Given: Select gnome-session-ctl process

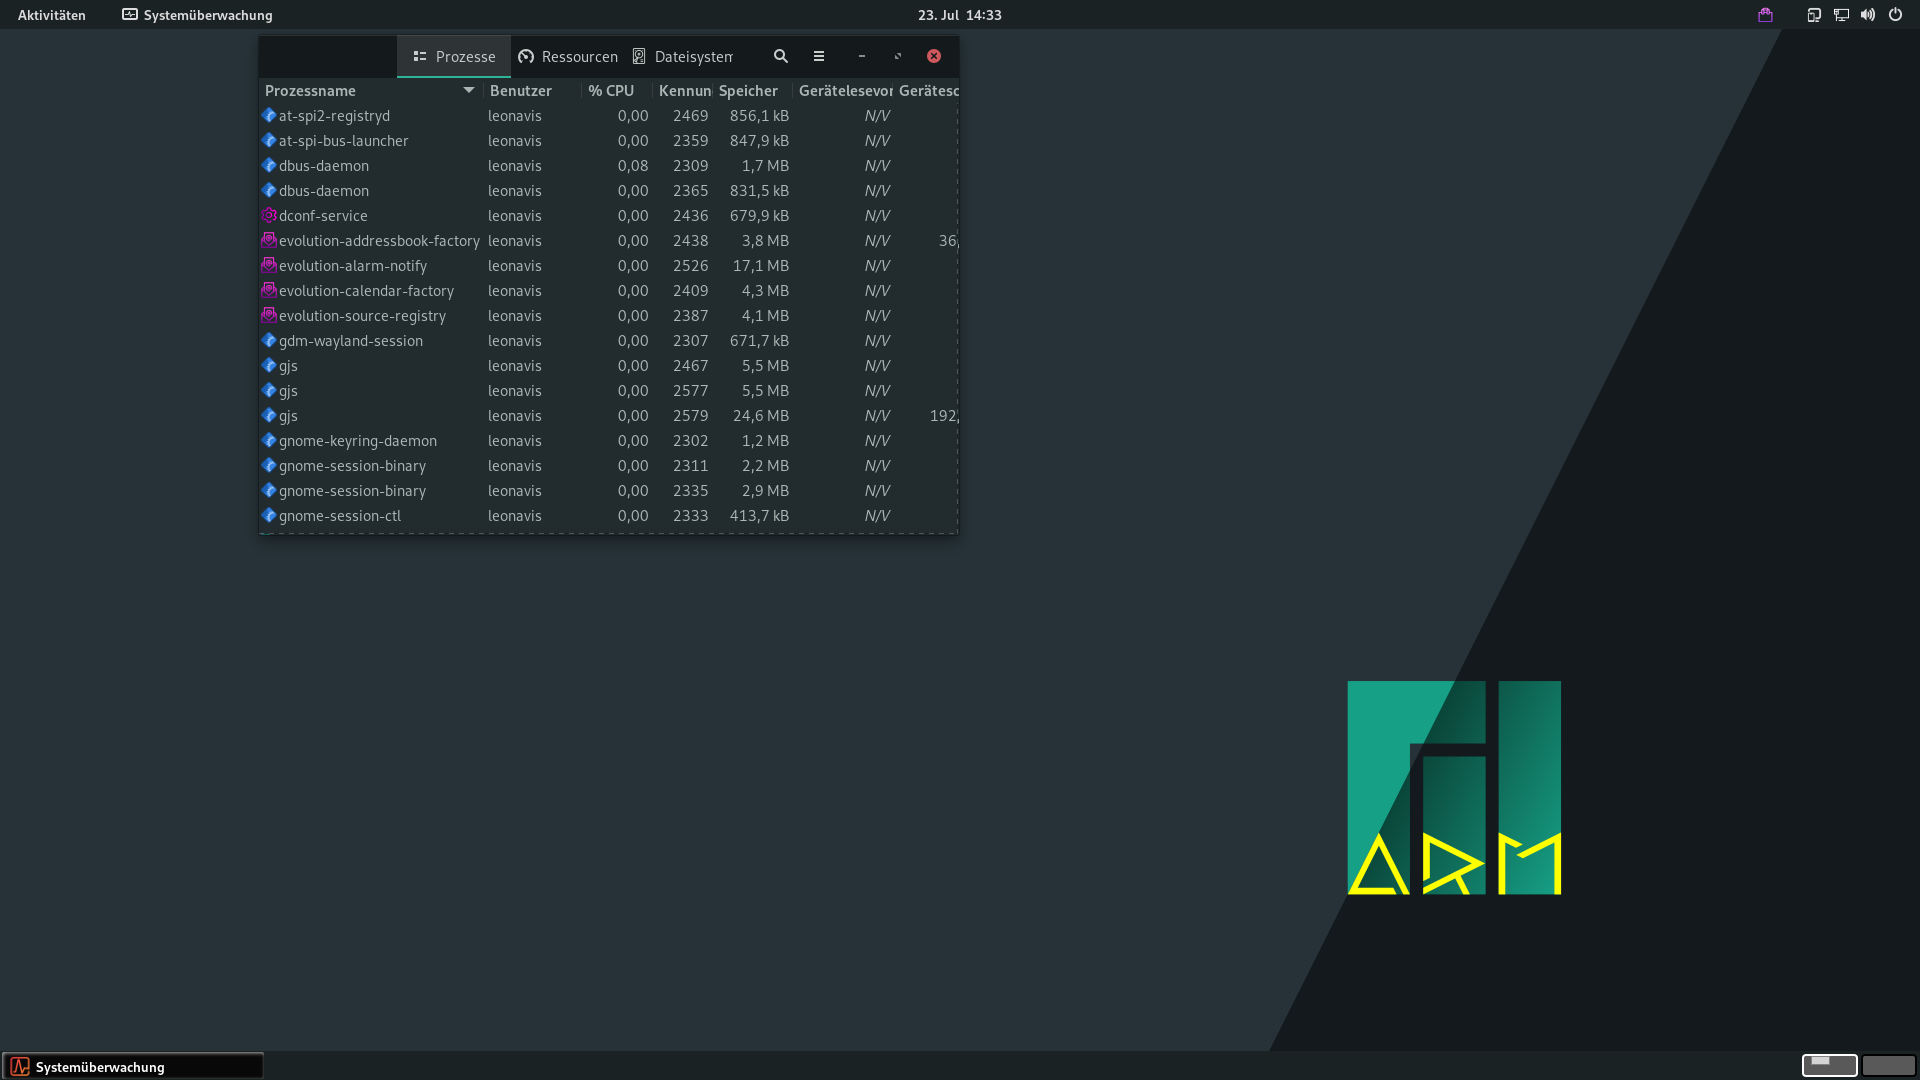Looking at the screenshot, I should coord(609,515).
